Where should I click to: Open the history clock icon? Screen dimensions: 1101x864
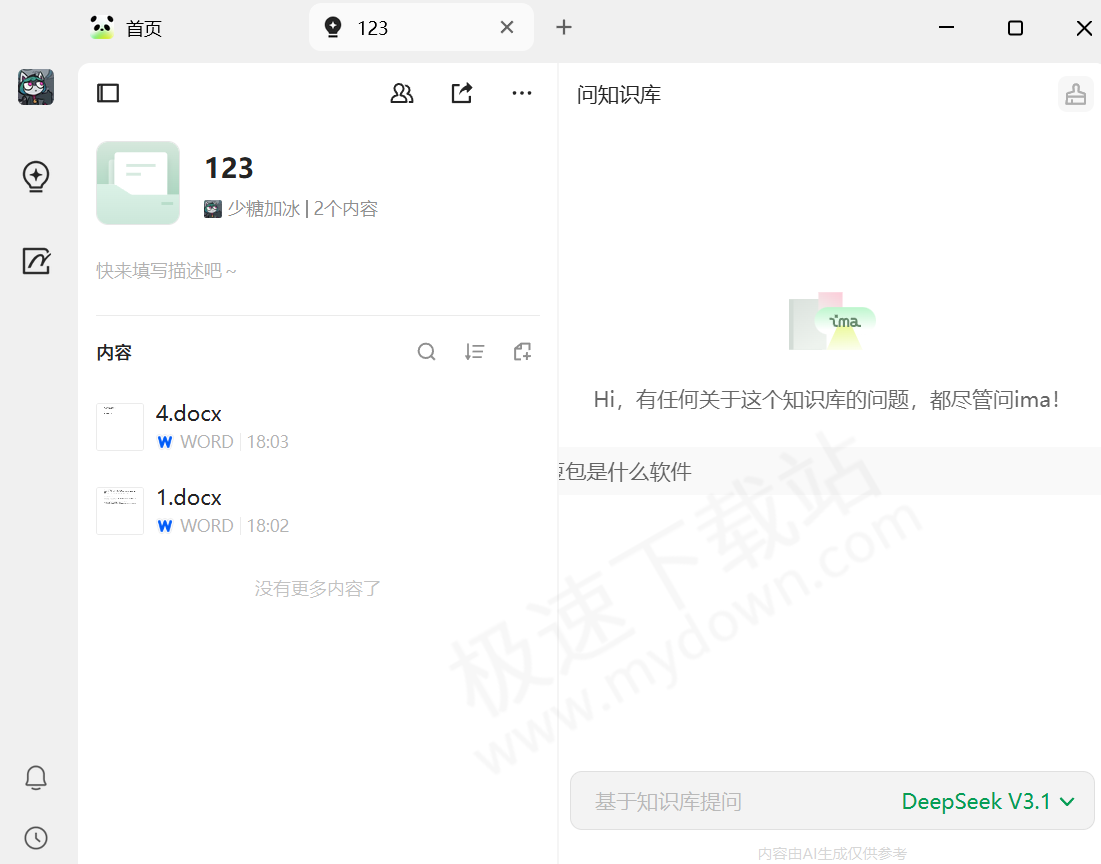coord(36,837)
